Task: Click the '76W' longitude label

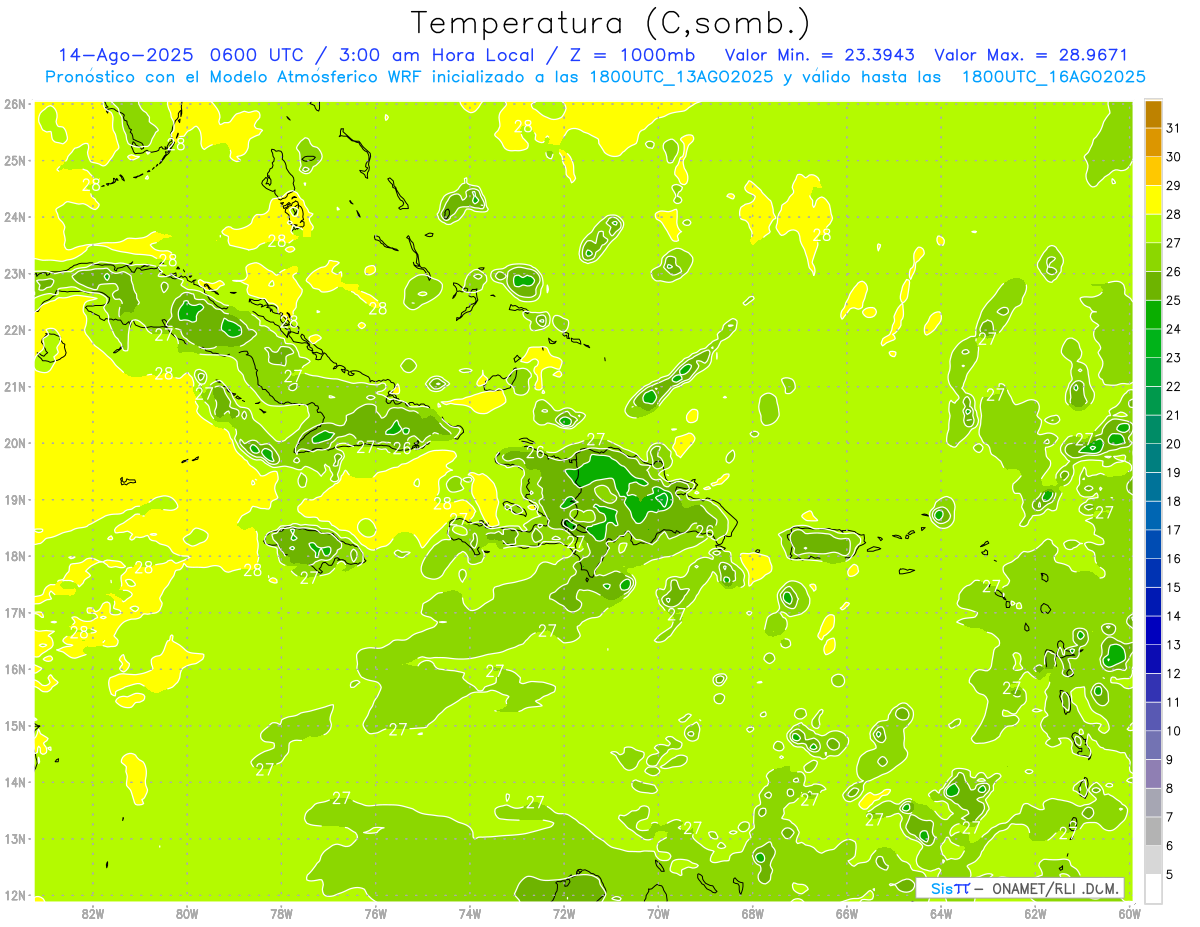Action: tap(376, 913)
